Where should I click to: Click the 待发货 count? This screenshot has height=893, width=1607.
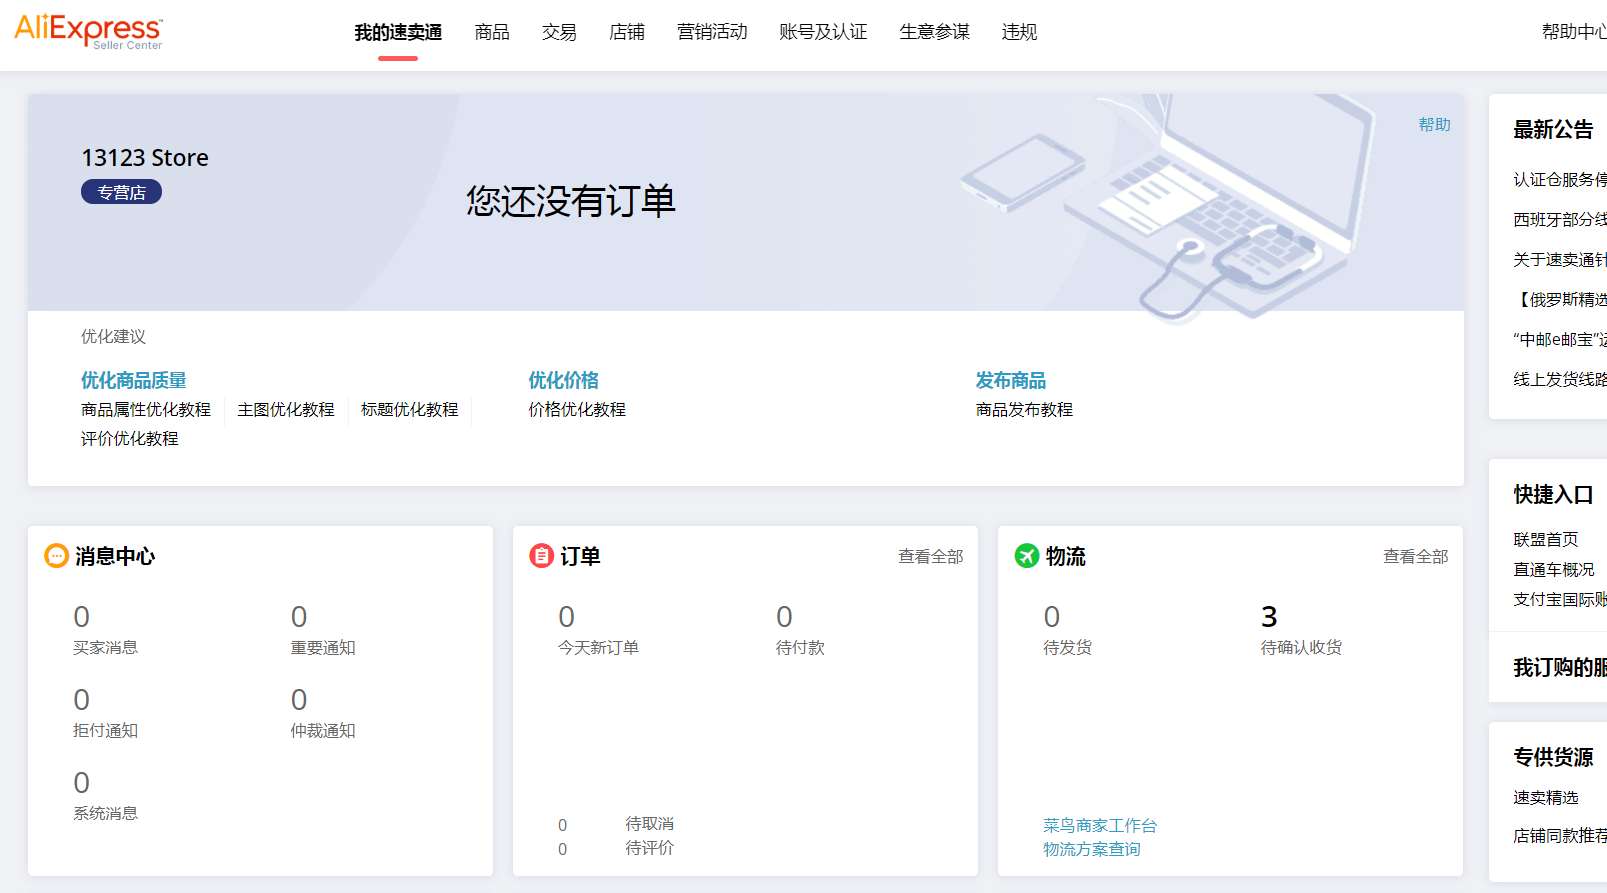1052,616
